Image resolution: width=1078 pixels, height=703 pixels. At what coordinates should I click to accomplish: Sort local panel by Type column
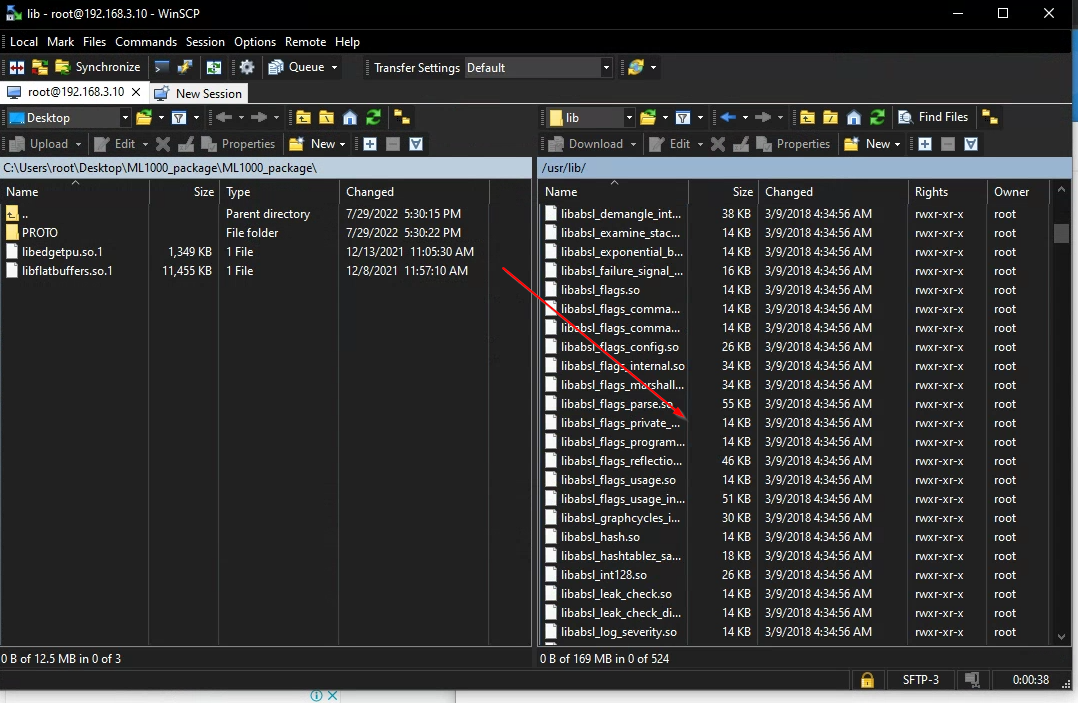click(x=278, y=192)
